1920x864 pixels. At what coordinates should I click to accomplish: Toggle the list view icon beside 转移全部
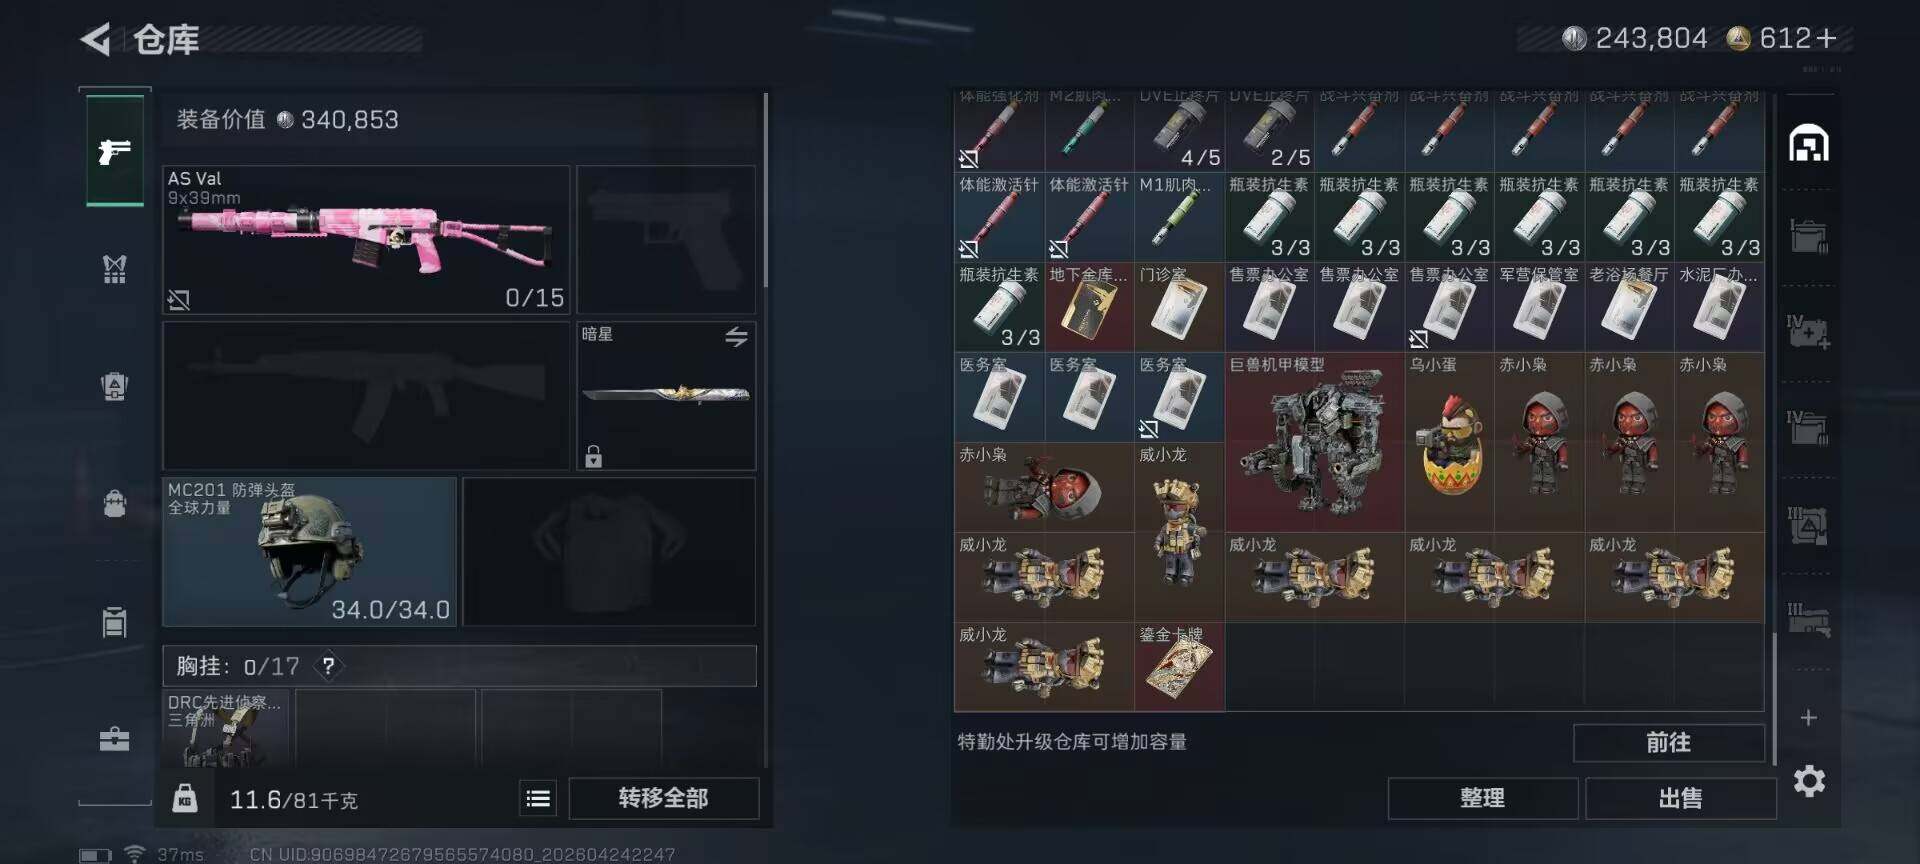[x=538, y=798]
